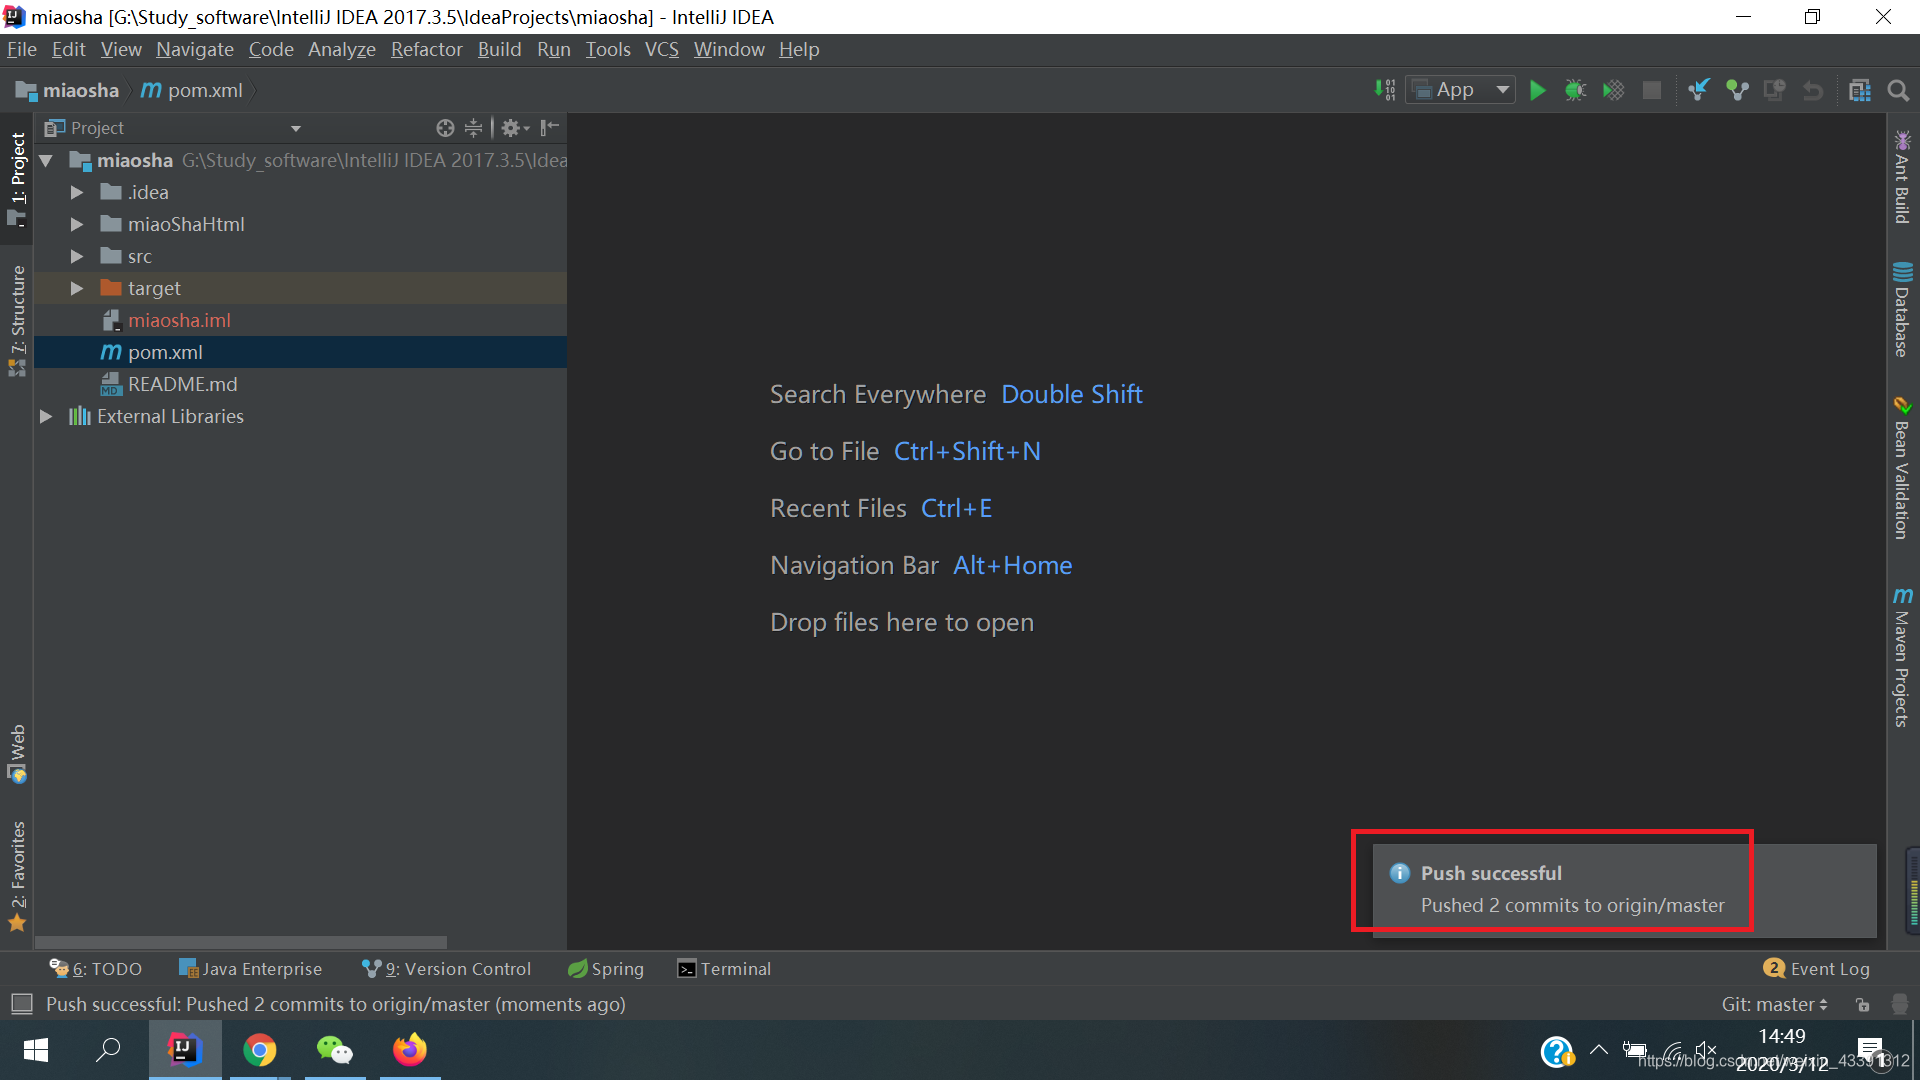Run with coverage icon in toolbar
Viewport: 1920px width, 1080px height.
pyautogui.click(x=1613, y=91)
